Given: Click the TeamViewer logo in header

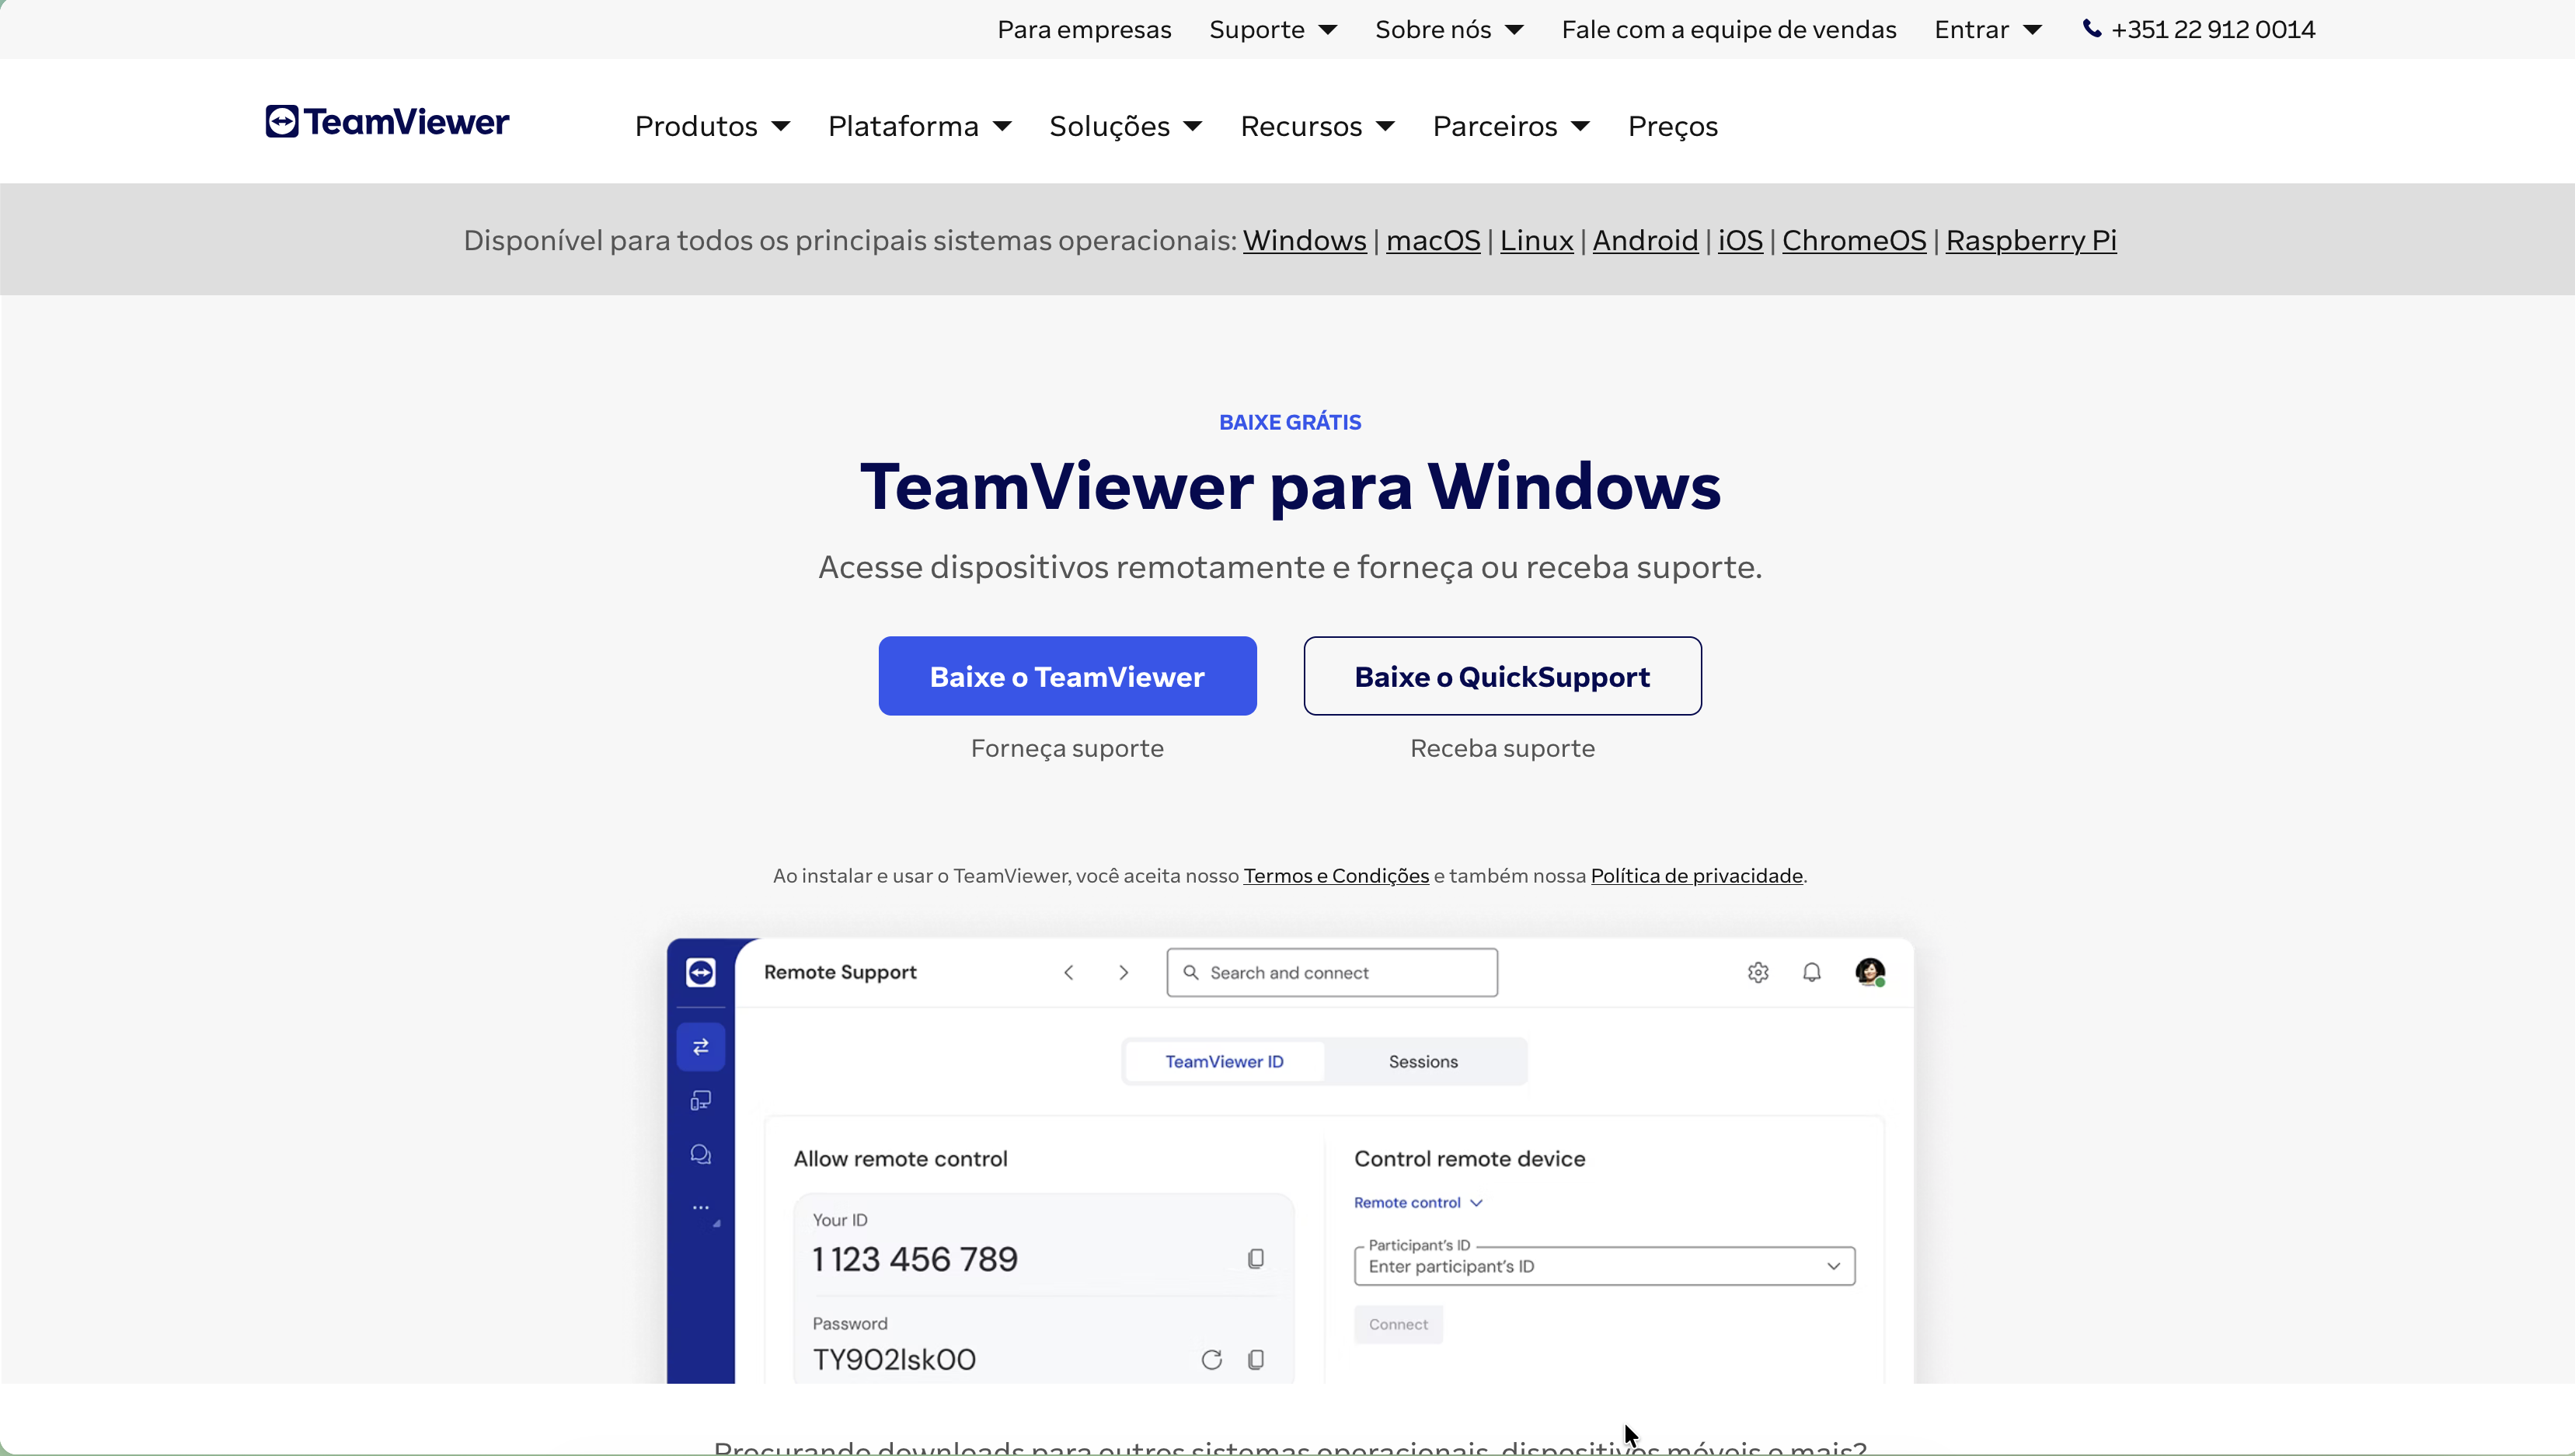Looking at the screenshot, I should (x=387, y=122).
